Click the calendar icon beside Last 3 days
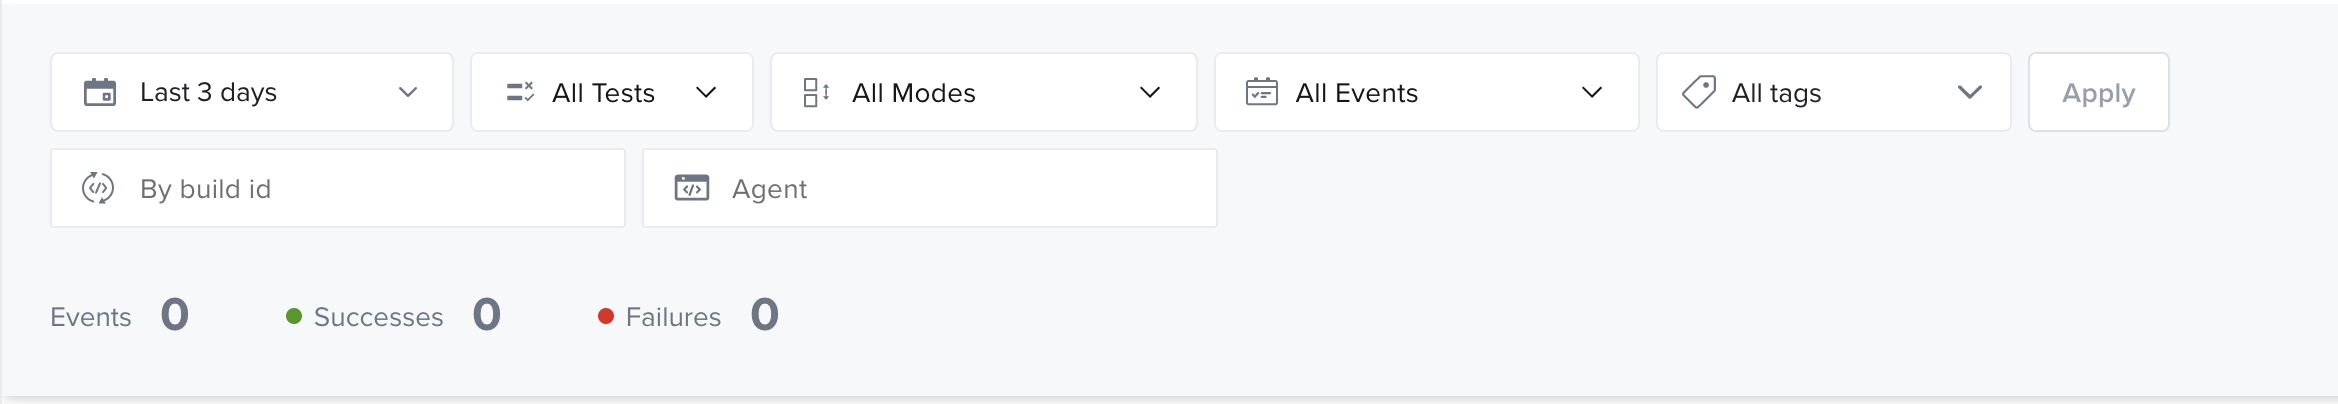This screenshot has height=404, width=2338. click(100, 92)
